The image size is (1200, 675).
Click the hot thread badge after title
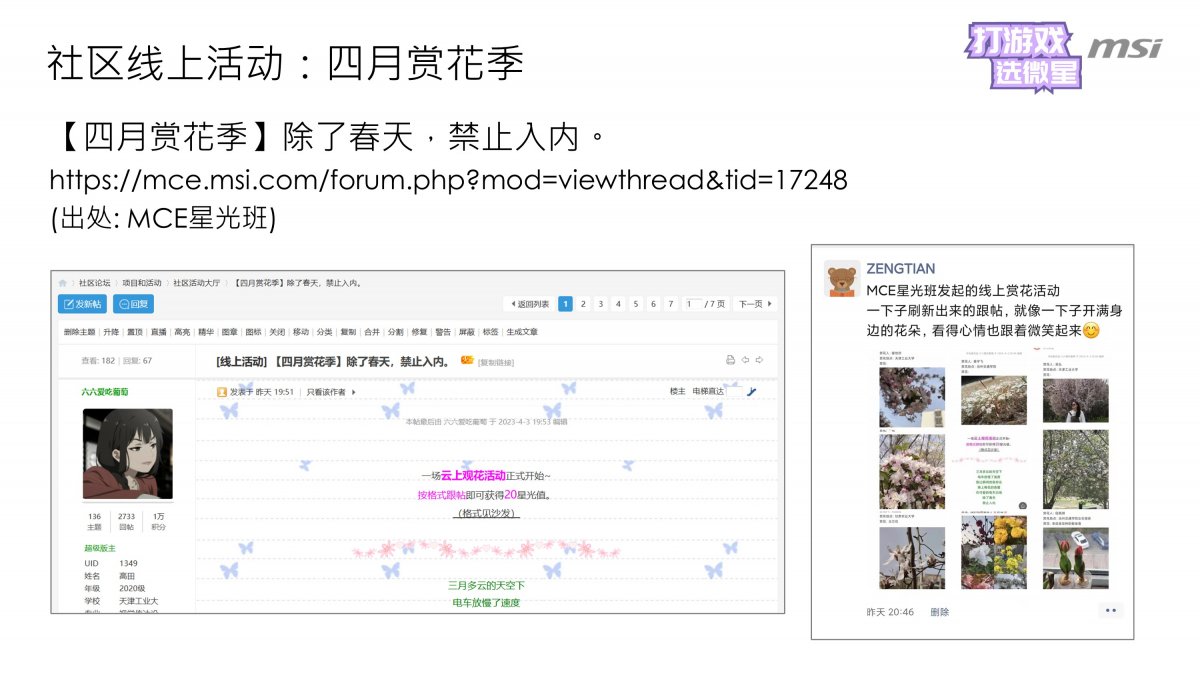click(x=466, y=360)
